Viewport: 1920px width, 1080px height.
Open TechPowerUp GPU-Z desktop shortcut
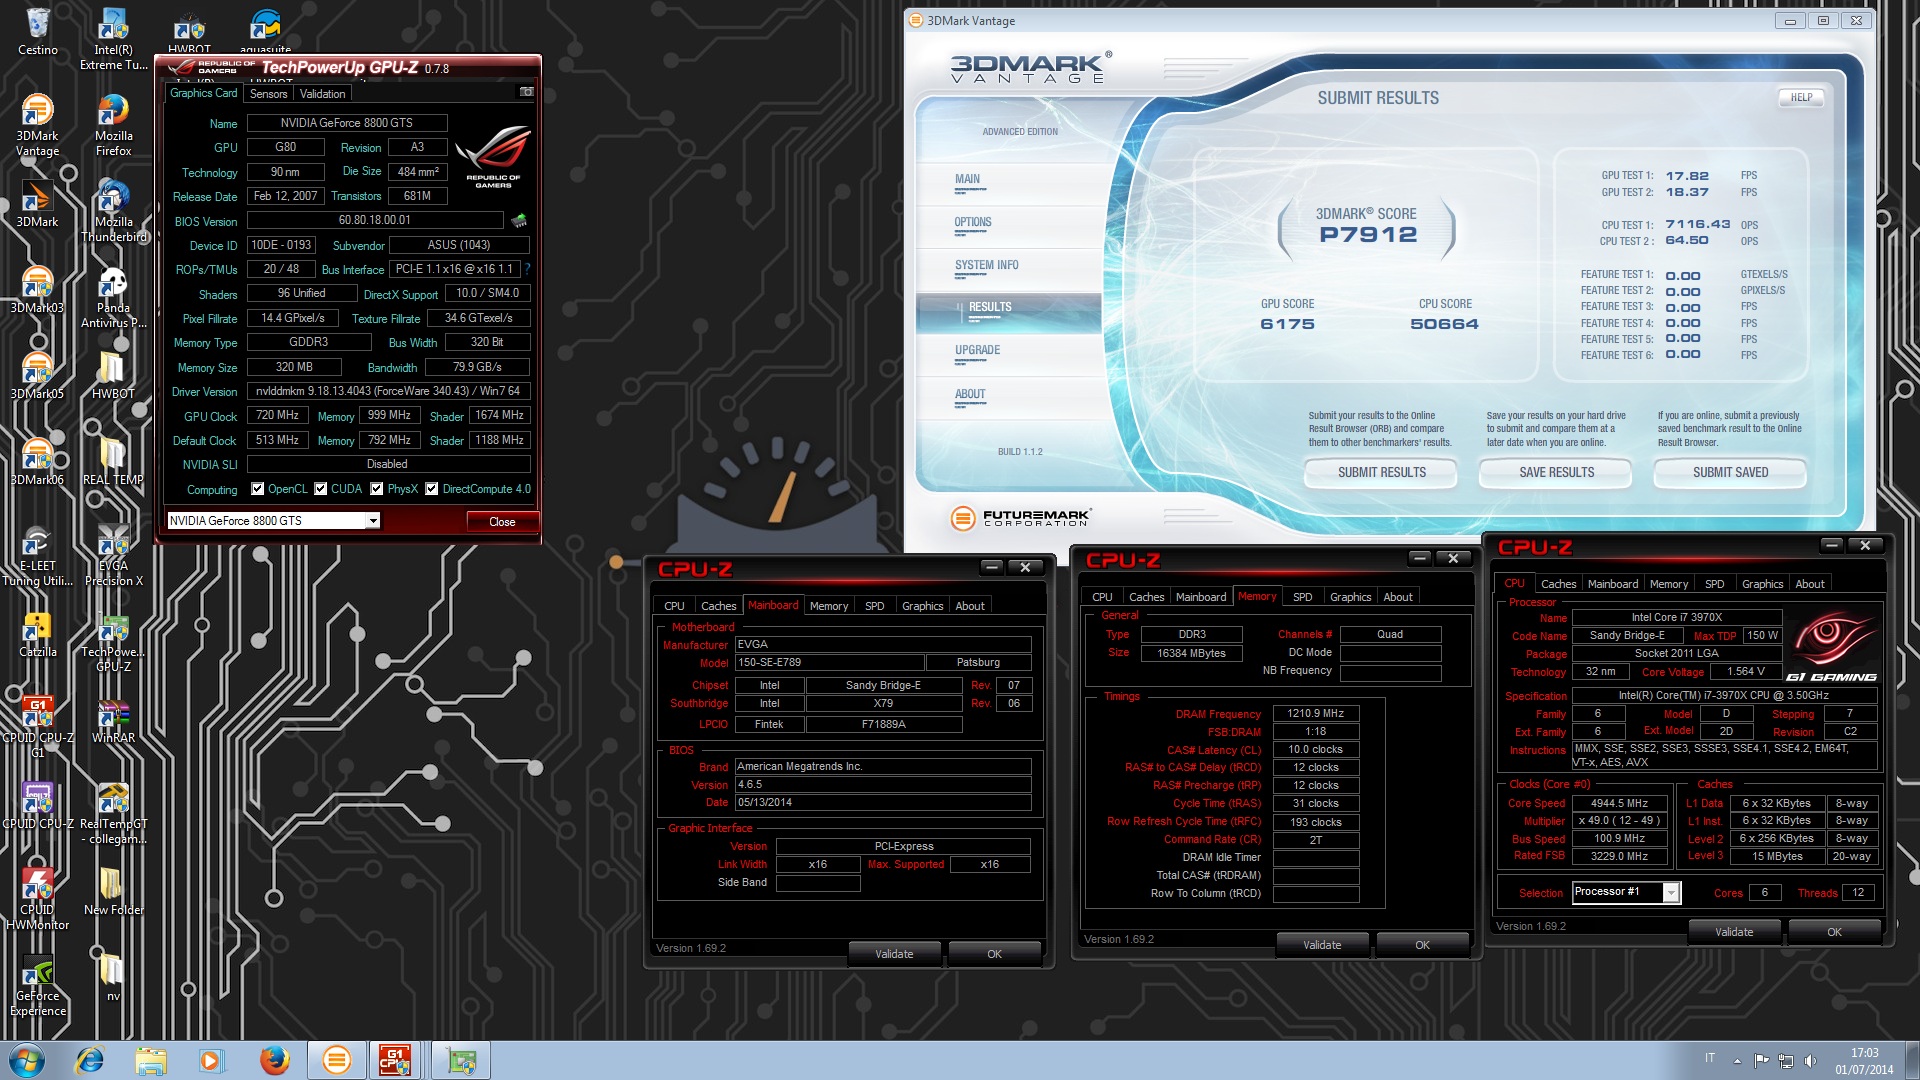[x=113, y=641]
